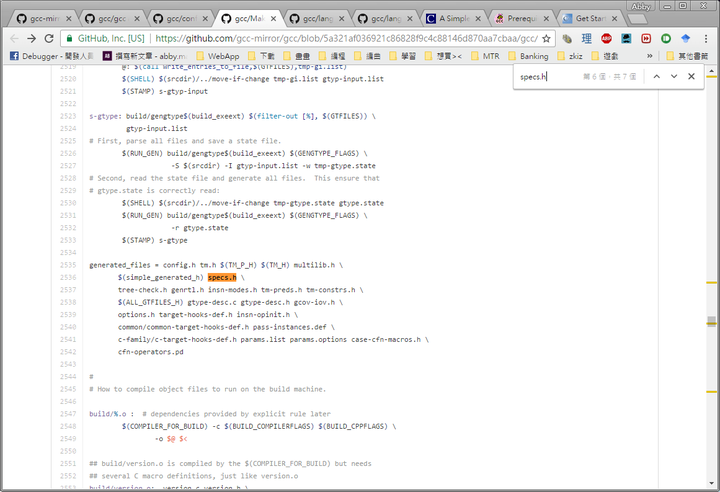Click the github.com address bar URL

[346, 39]
